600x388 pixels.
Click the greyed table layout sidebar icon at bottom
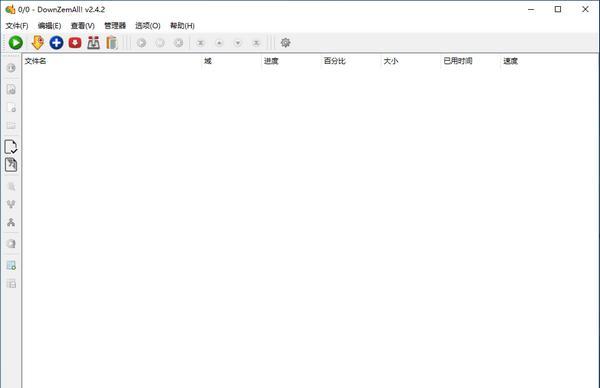11,284
